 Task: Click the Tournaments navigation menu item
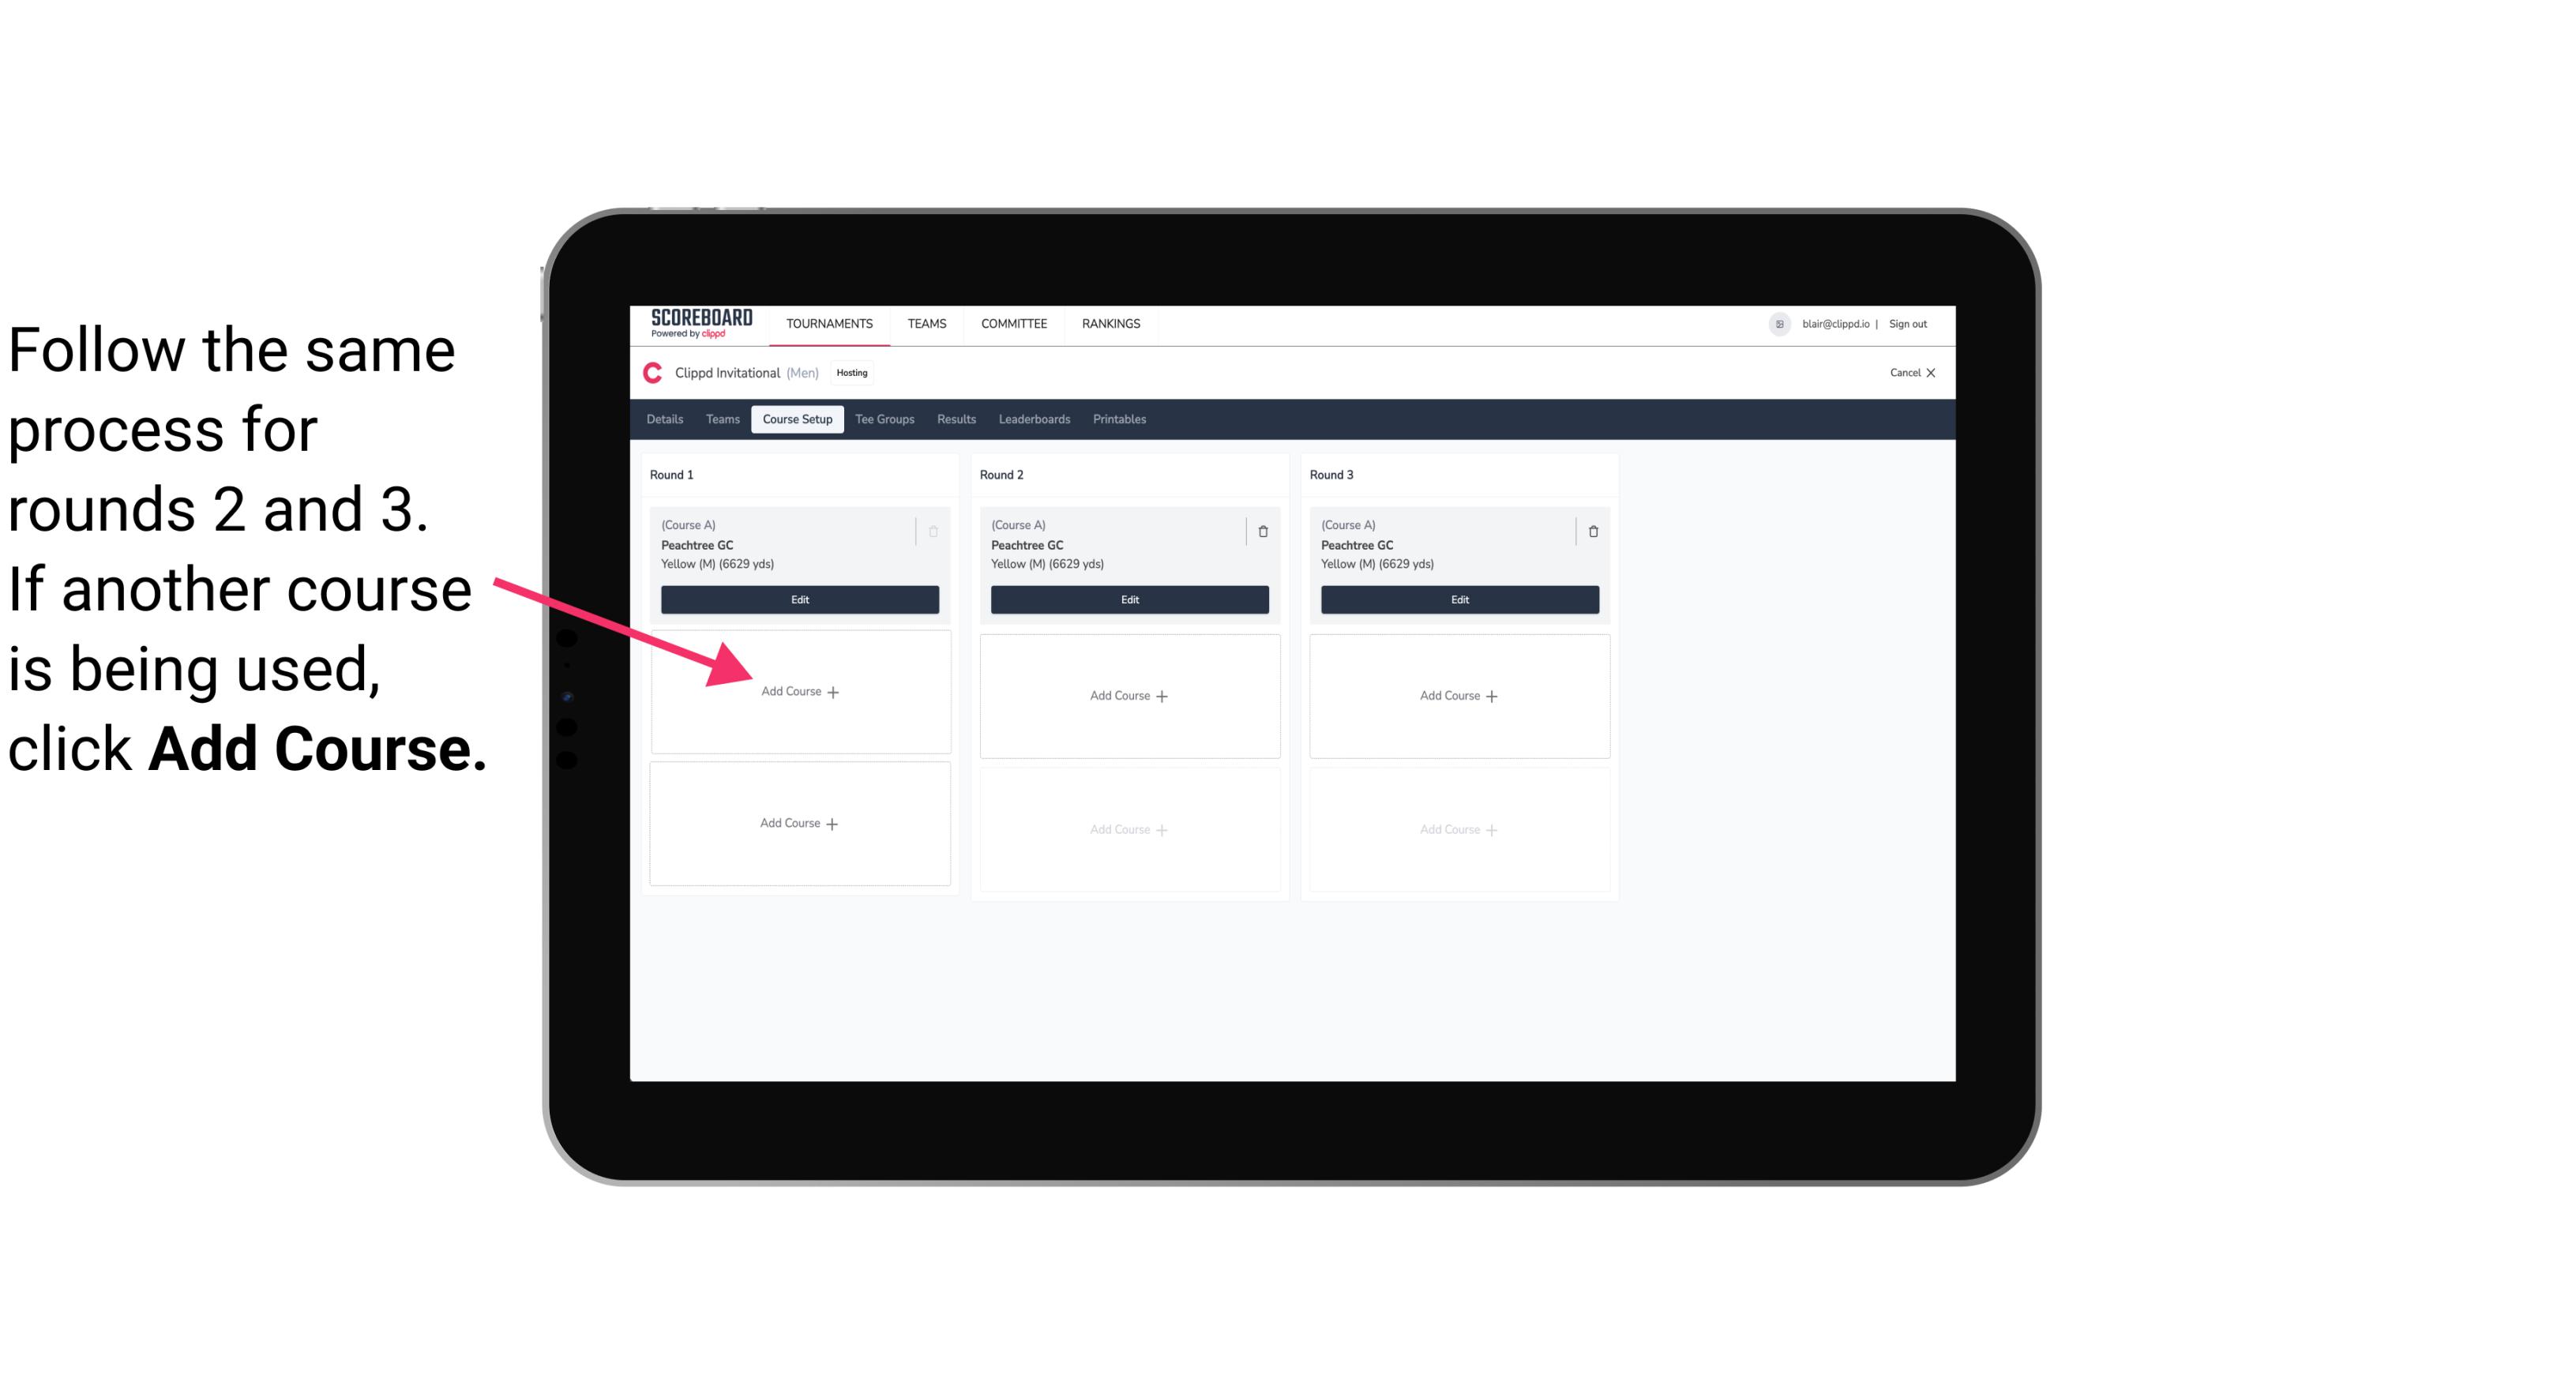click(x=831, y=322)
